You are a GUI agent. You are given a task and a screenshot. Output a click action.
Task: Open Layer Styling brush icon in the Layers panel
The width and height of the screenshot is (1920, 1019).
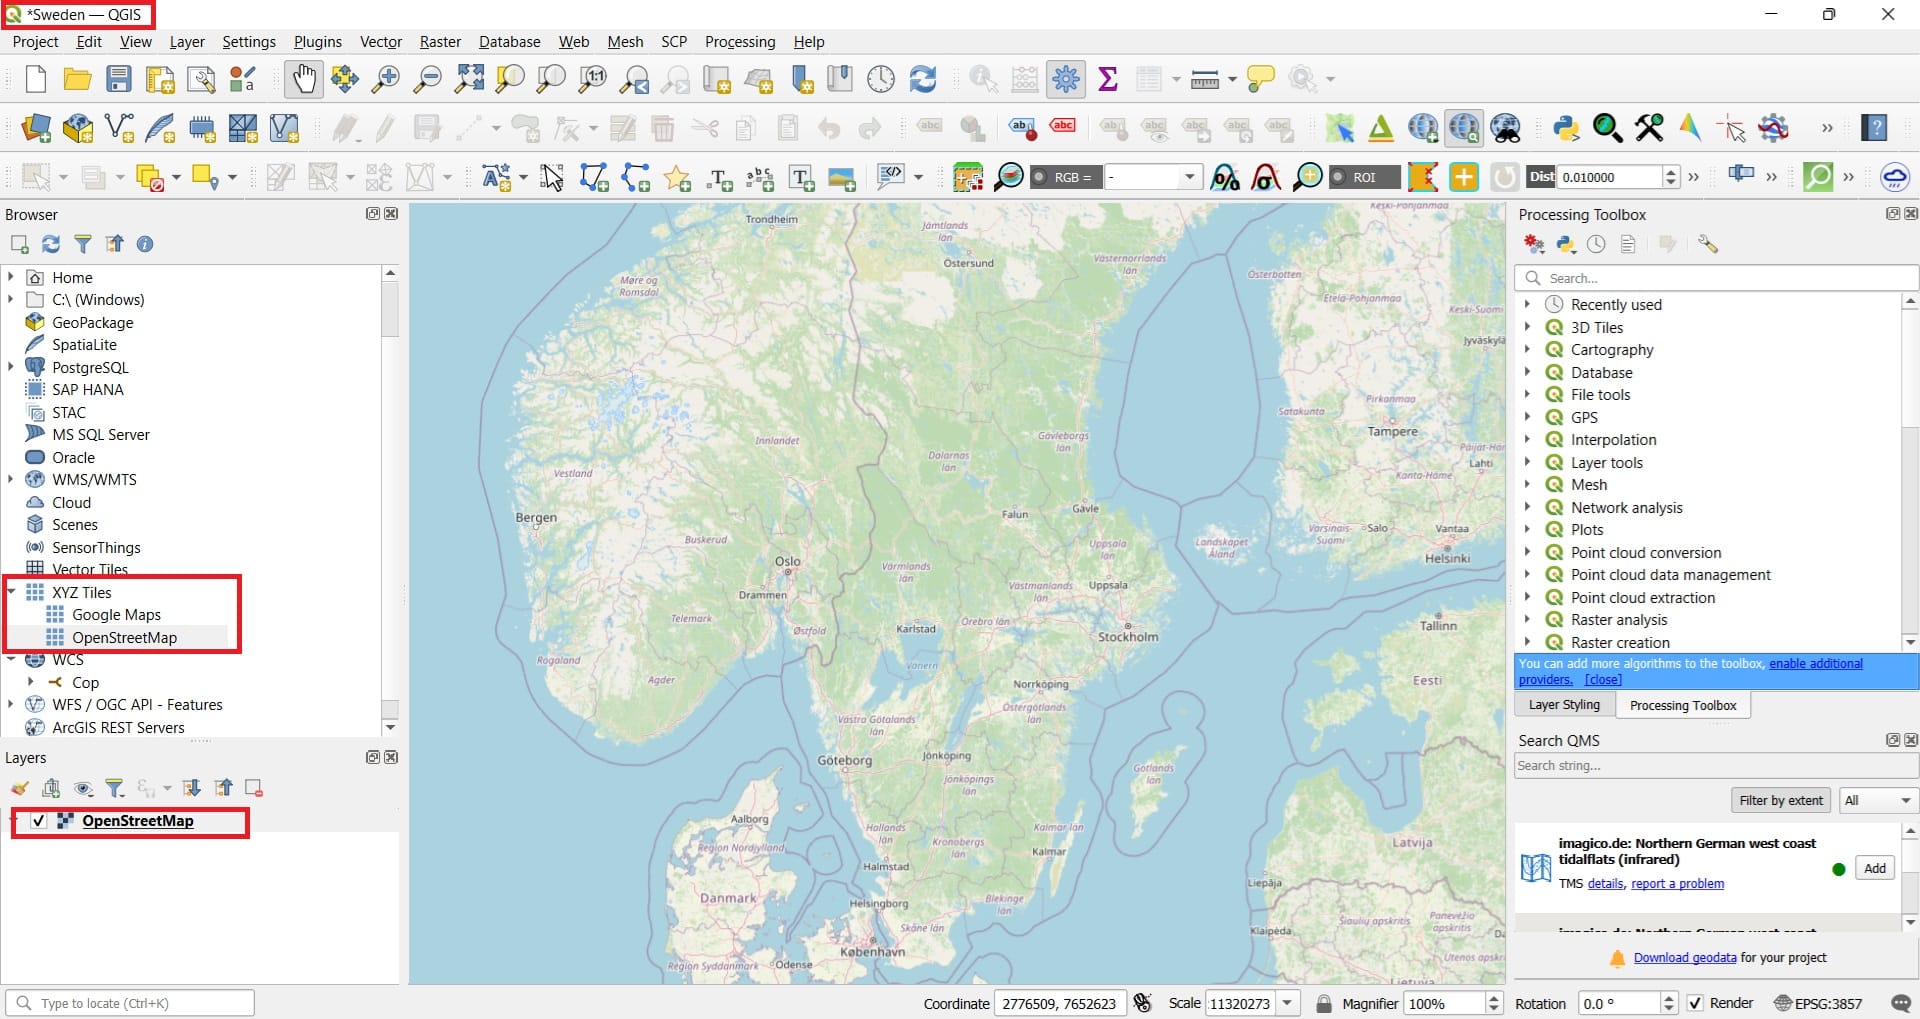(x=20, y=788)
